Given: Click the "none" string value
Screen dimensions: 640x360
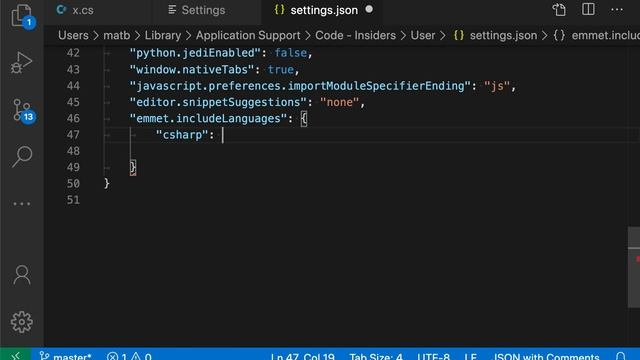Looking at the screenshot, I should (x=340, y=102).
